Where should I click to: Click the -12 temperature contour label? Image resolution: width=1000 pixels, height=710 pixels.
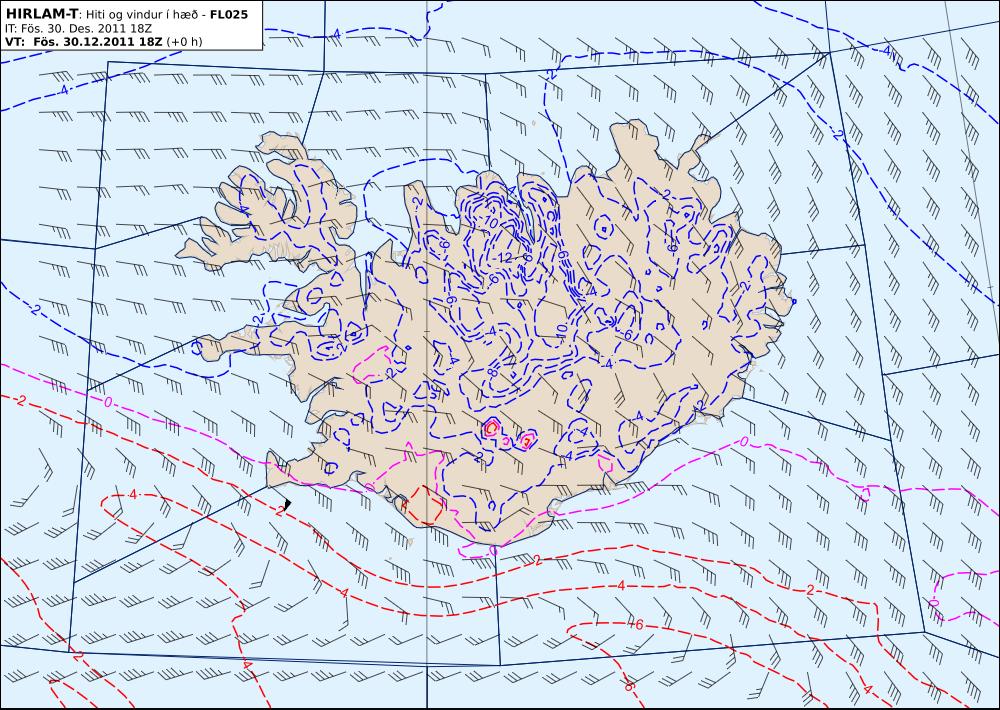(x=503, y=258)
